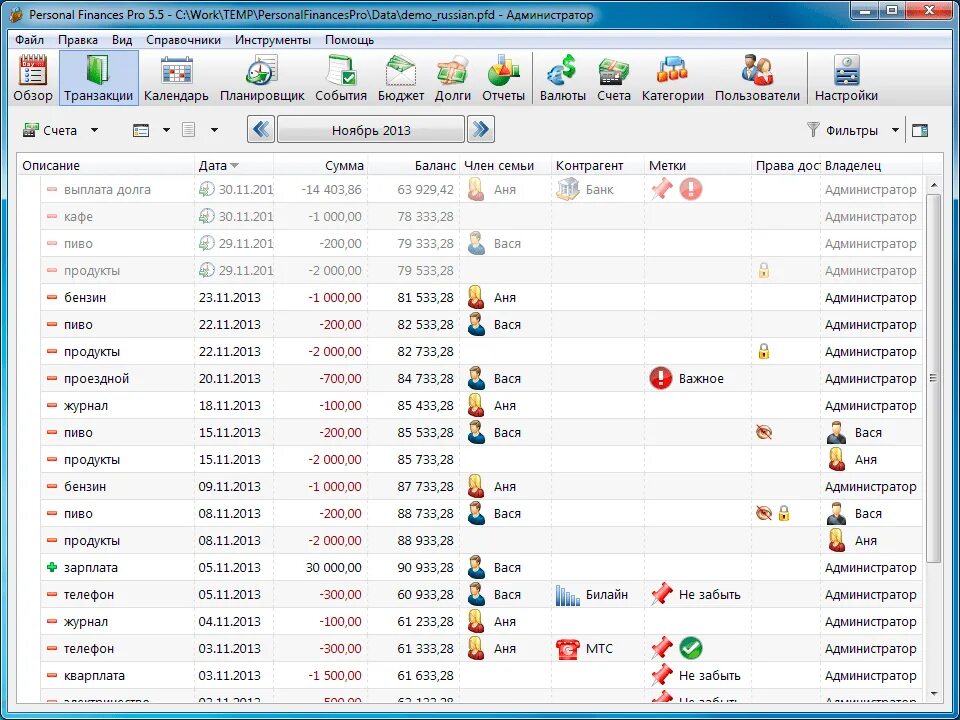This screenshot has height=720, width=960.
Task: Click the МТС red phone icon
Action: 568,648
